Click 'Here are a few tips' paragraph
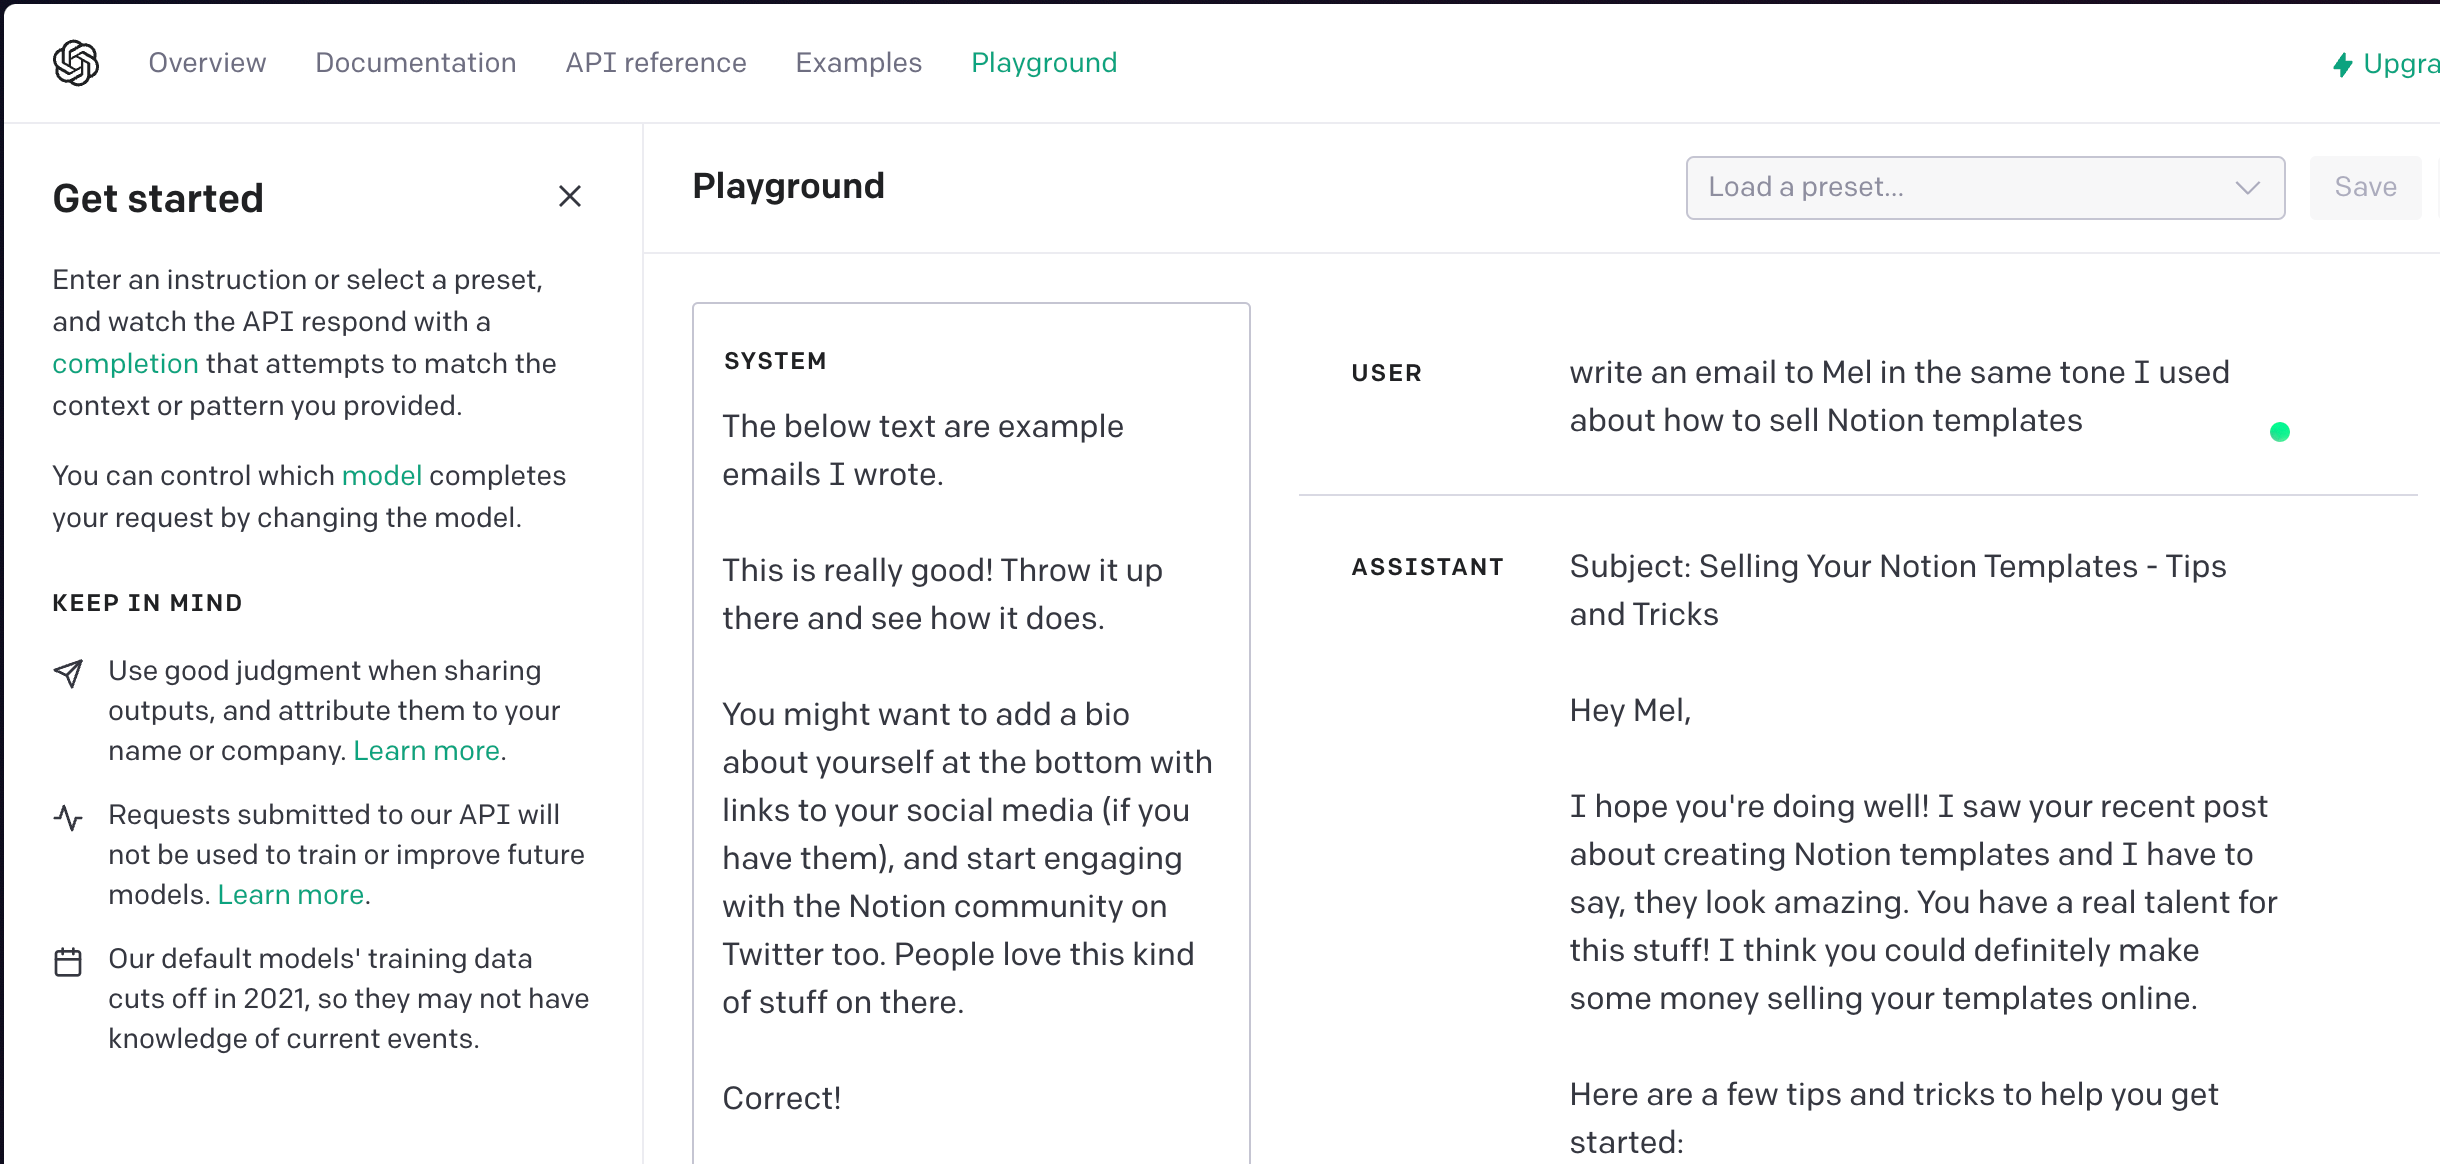 tap(1893, 1118)
